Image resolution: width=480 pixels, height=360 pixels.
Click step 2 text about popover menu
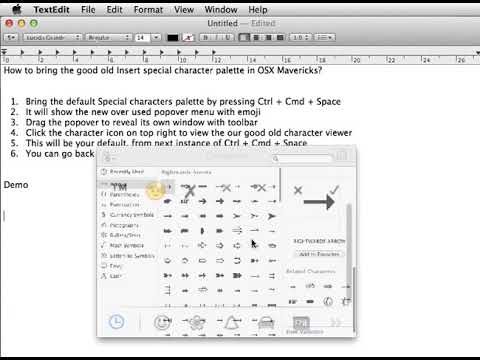[x=143, y=112]
